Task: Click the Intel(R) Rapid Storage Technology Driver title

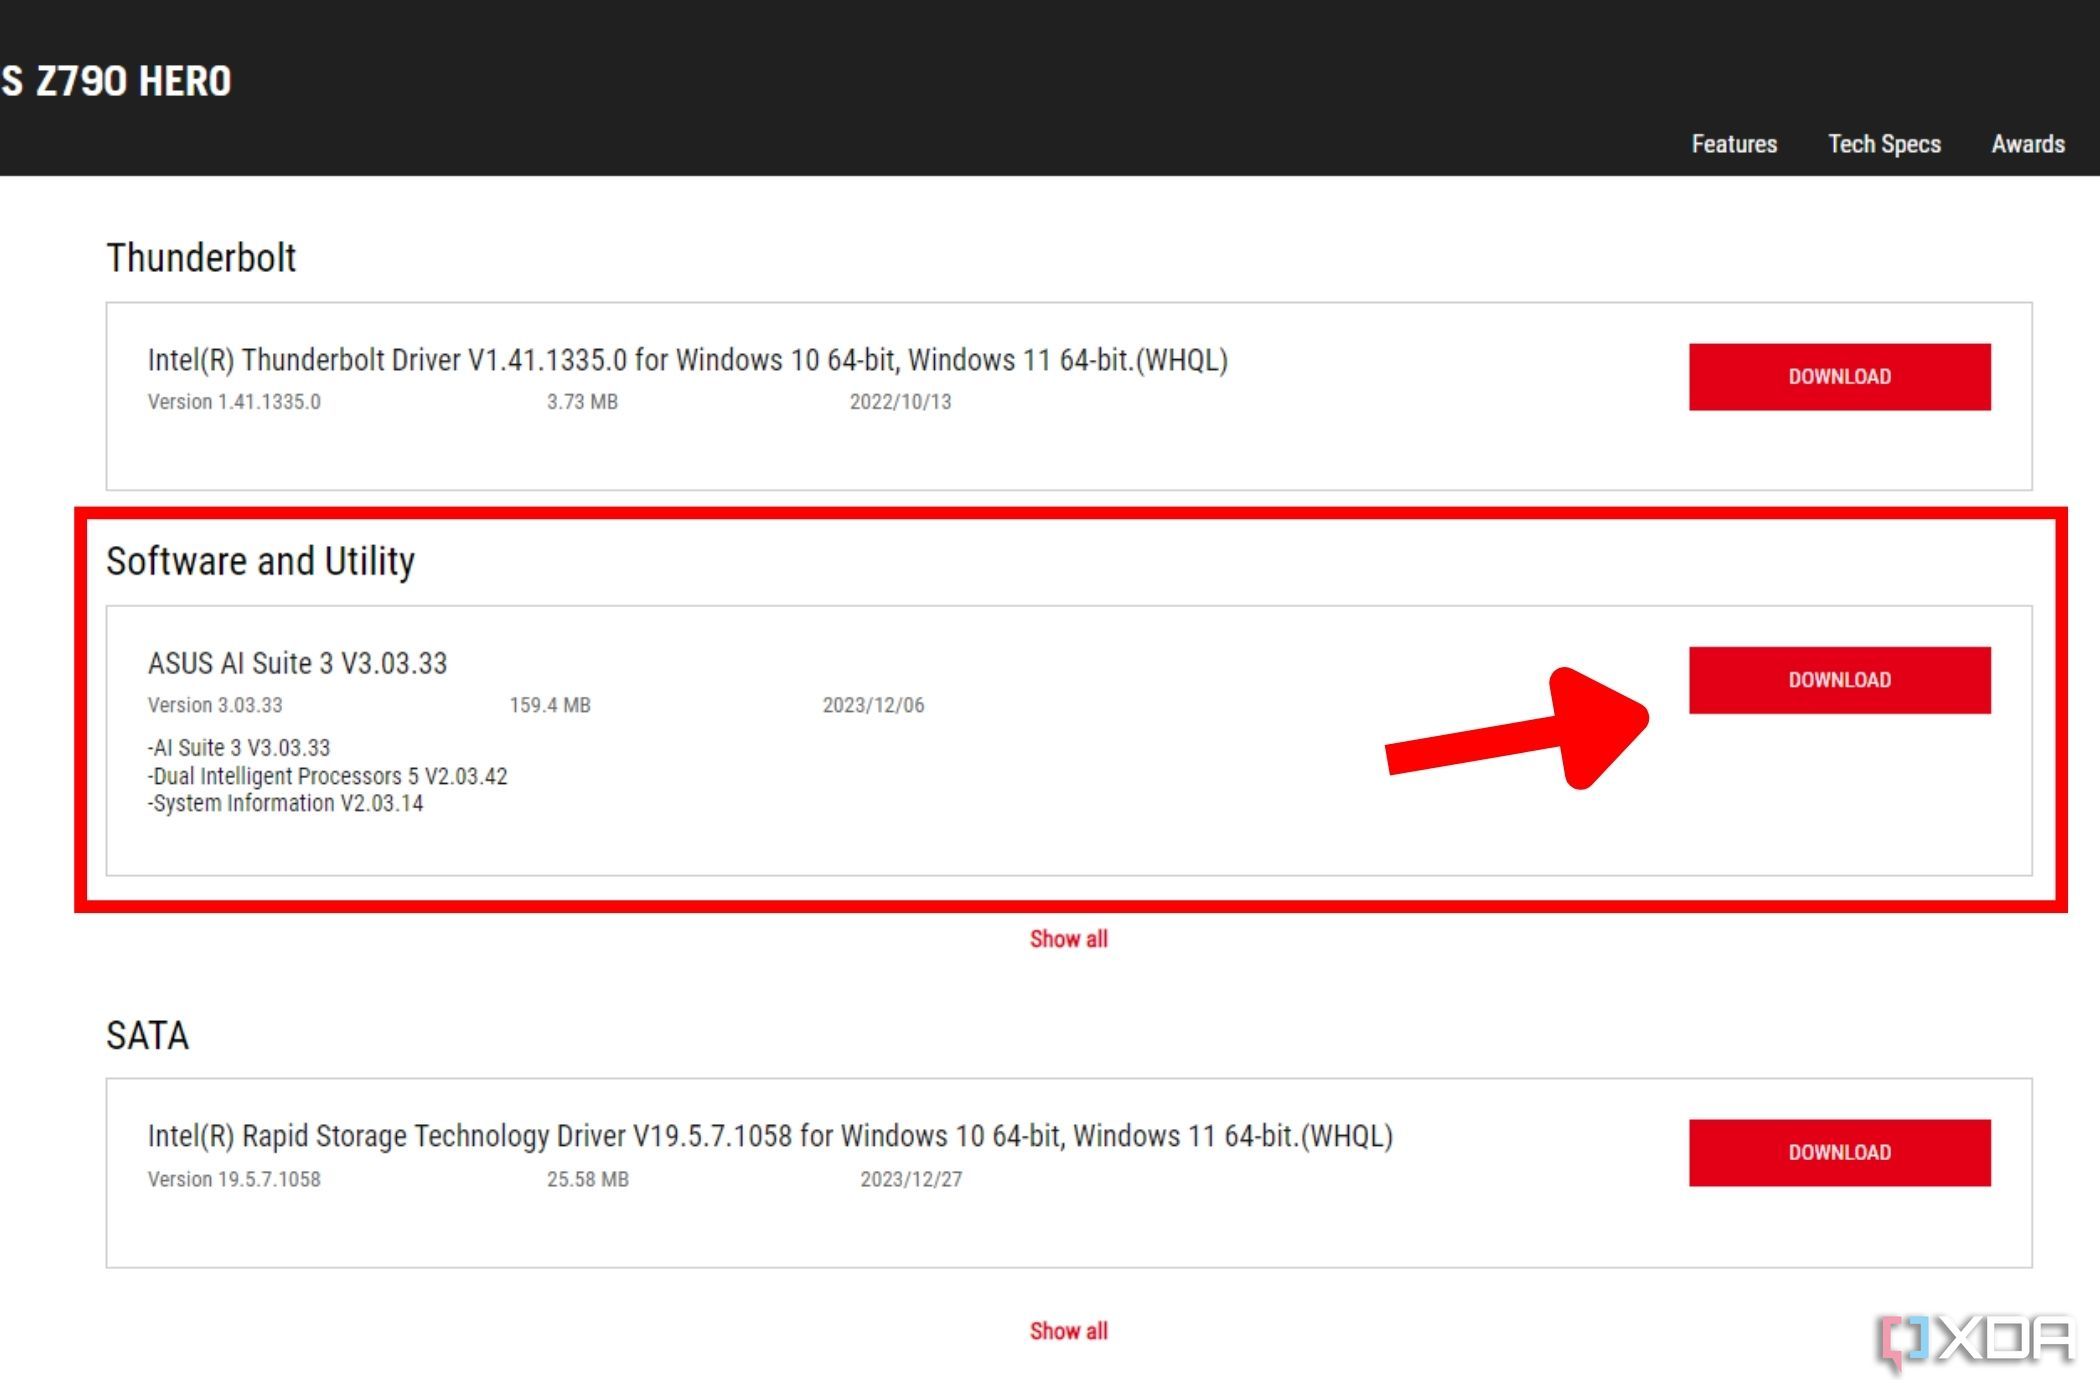Action: click(770, 1136)
